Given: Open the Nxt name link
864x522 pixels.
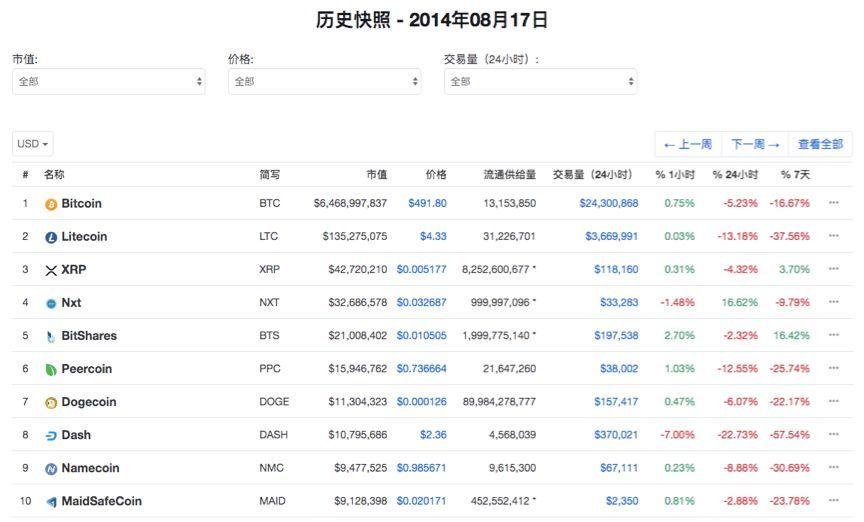Looking at the screenshot, I should click(x=71, y=303).
